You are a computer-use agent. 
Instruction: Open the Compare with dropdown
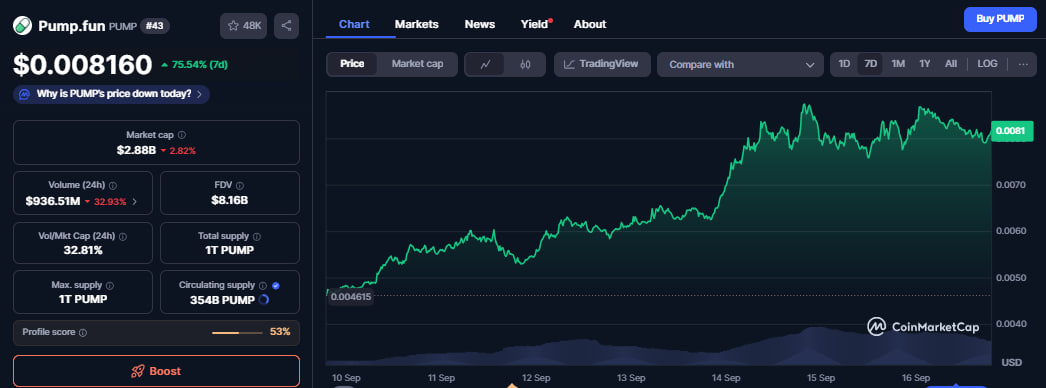(740, 65)
